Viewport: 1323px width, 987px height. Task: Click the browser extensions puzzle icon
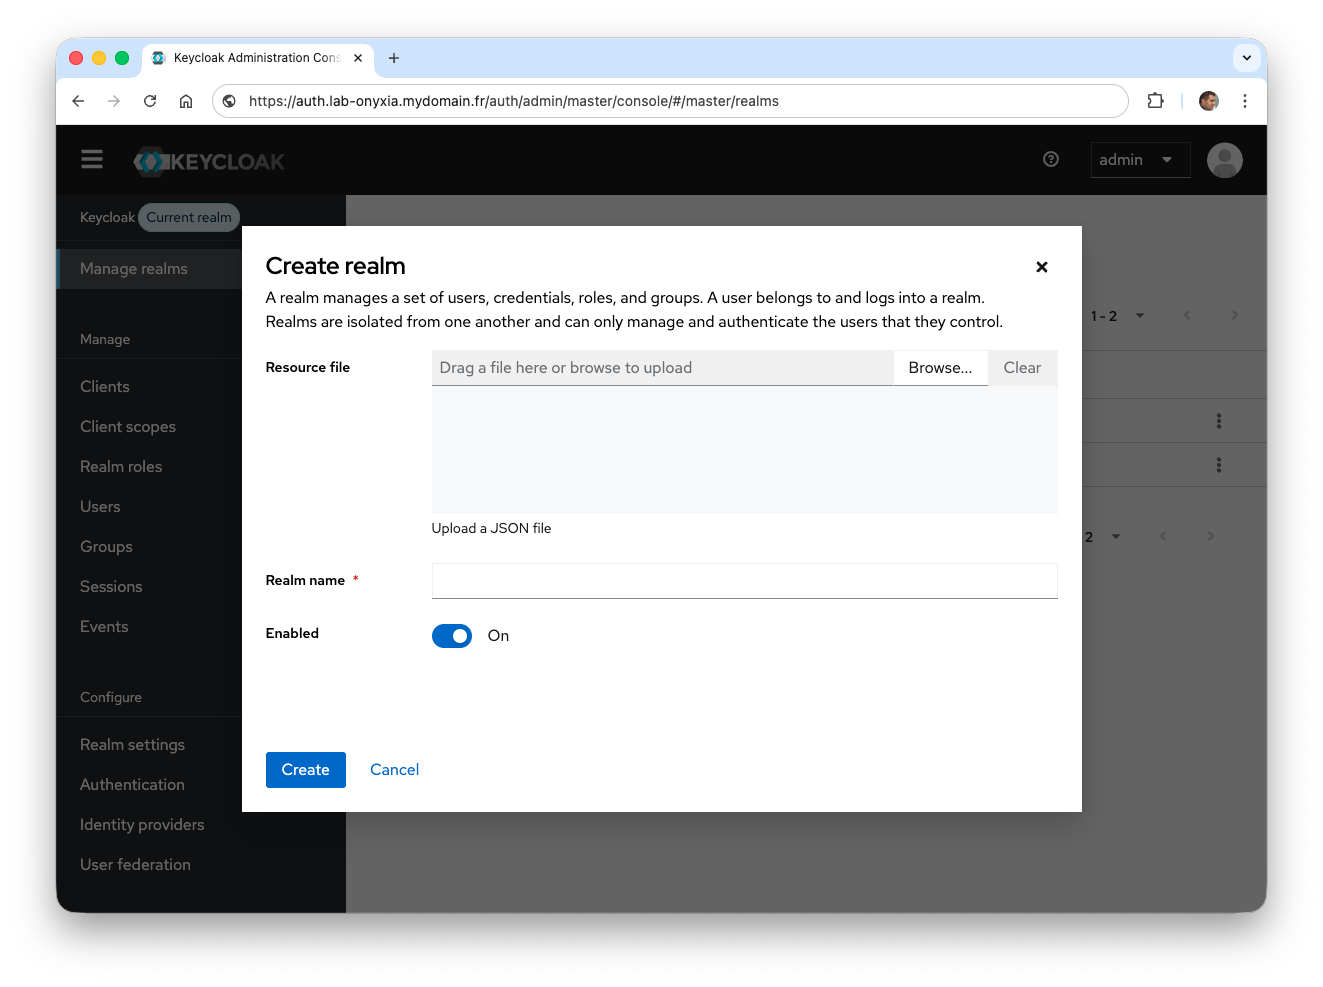pyautogui.click(x=1155, y=101)
